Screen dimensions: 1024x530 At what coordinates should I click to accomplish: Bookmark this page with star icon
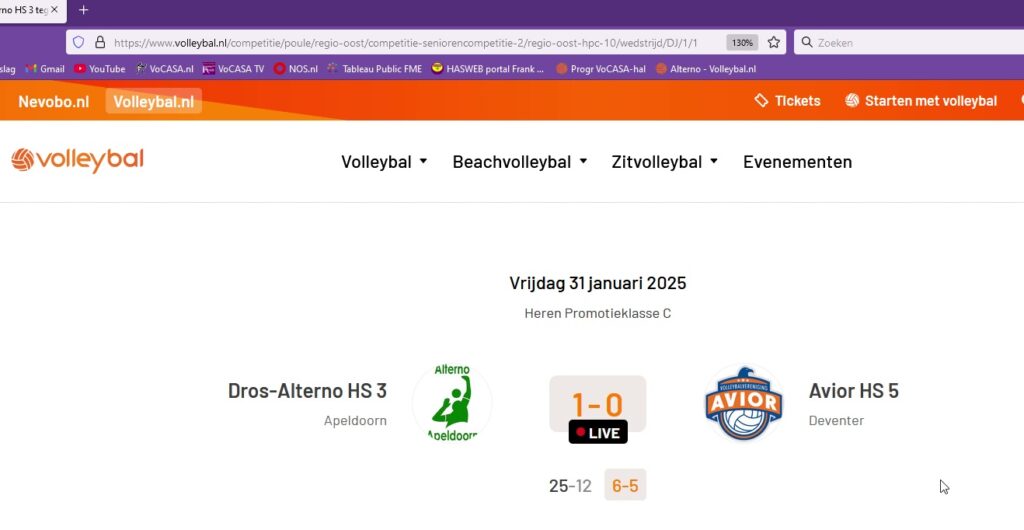click(x=773, y=43)
